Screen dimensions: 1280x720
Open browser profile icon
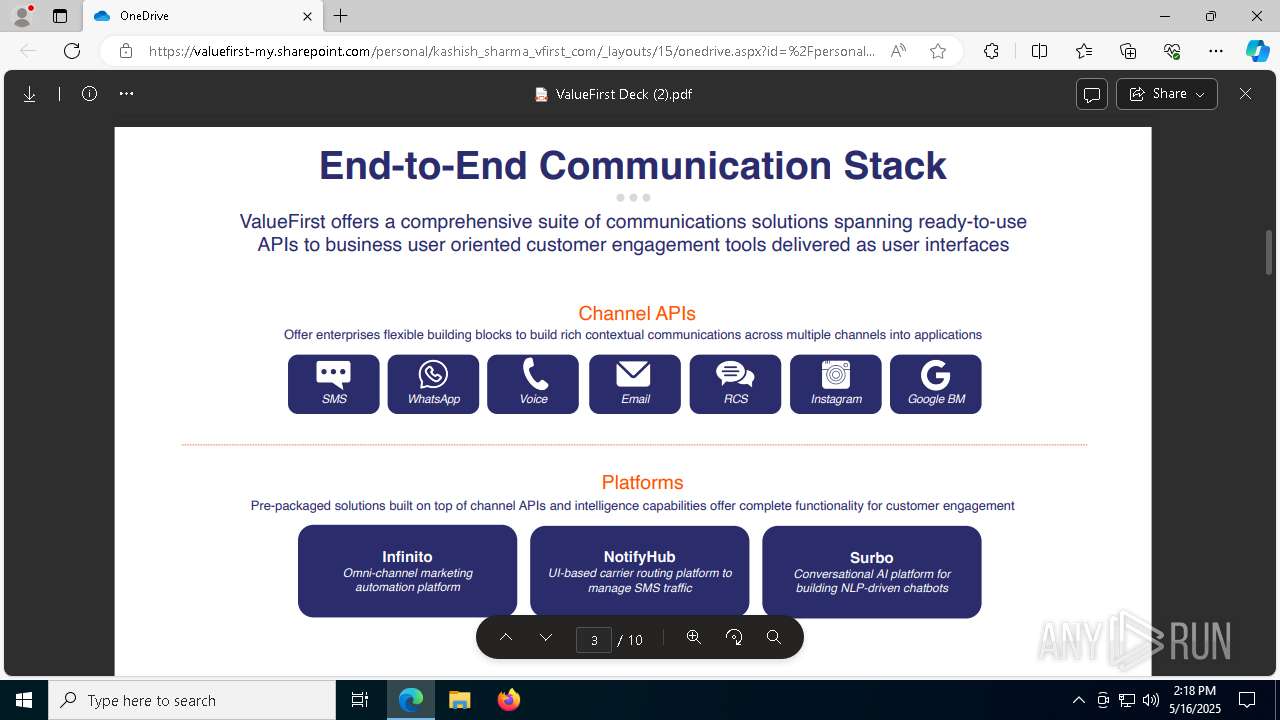point(22,16)
